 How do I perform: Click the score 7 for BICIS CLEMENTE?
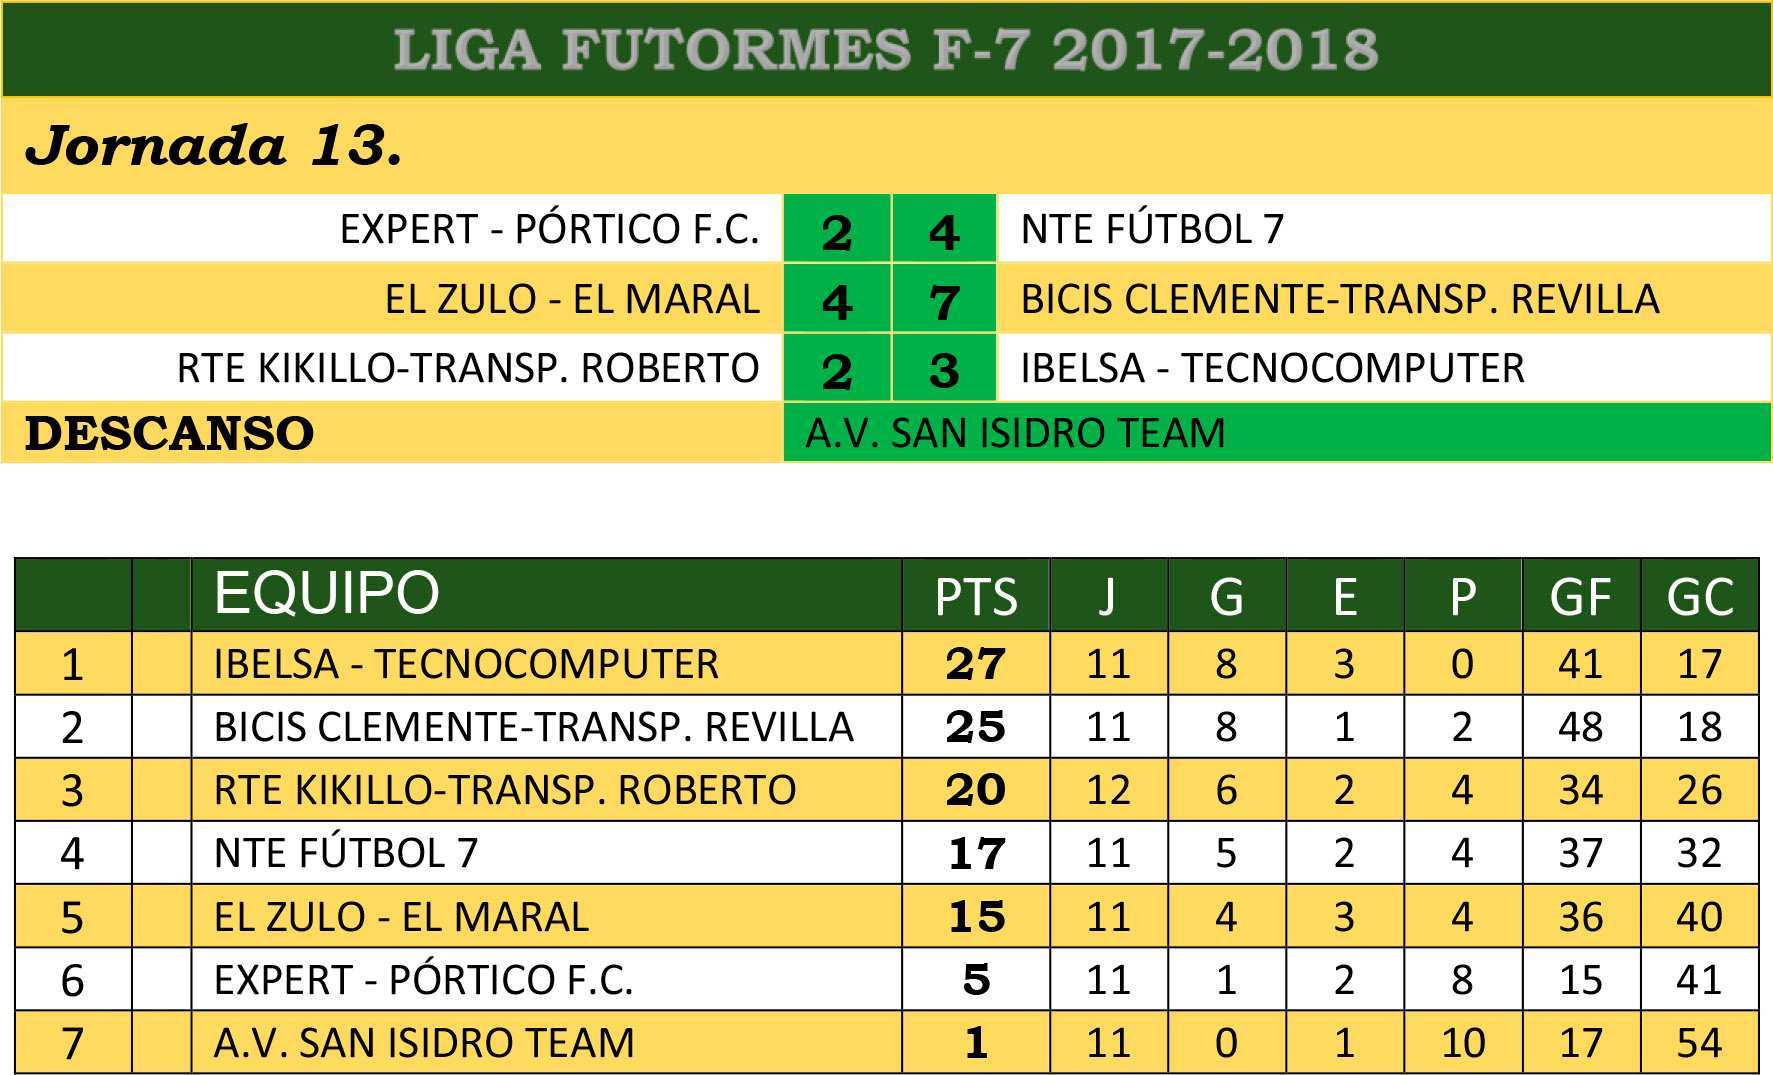point(943,299)
